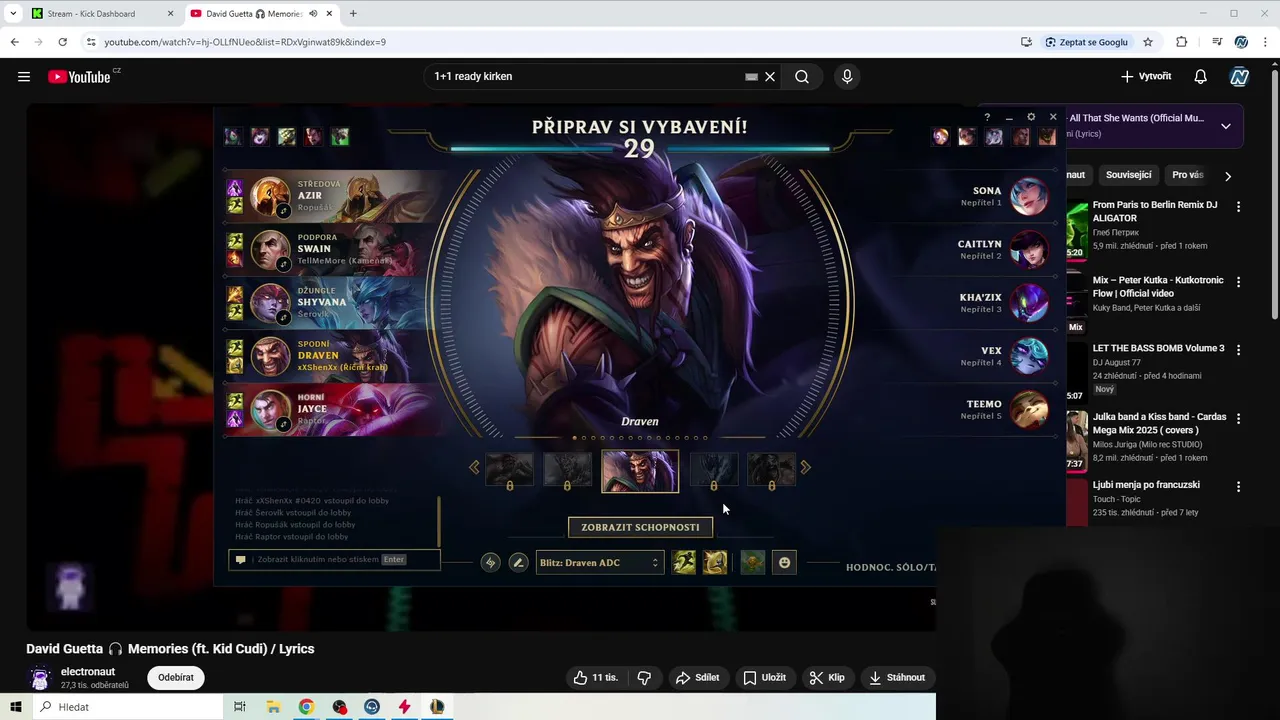Open League client help question mark

coord(987,117)
